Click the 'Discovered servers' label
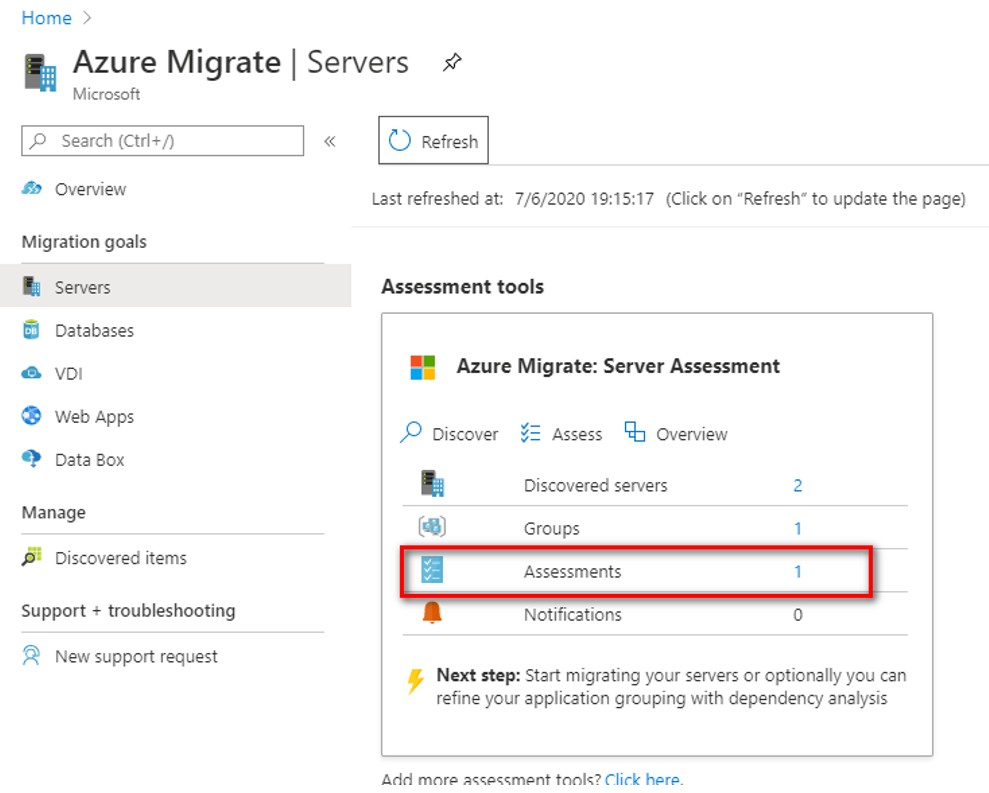This screenshot has height=793, width=989. tap(595, 485)
